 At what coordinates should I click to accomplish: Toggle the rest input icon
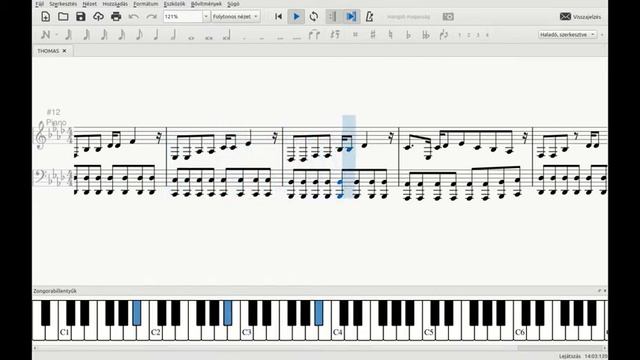335,35
